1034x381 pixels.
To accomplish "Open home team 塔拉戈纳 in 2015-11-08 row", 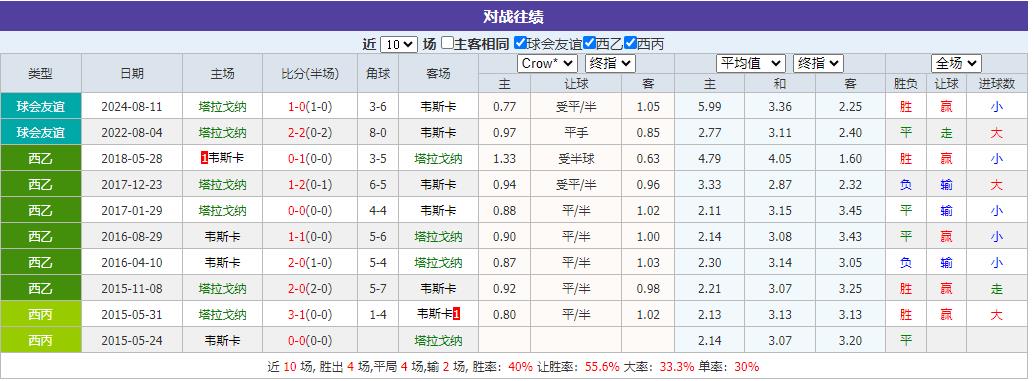I will tap(222, 289).
